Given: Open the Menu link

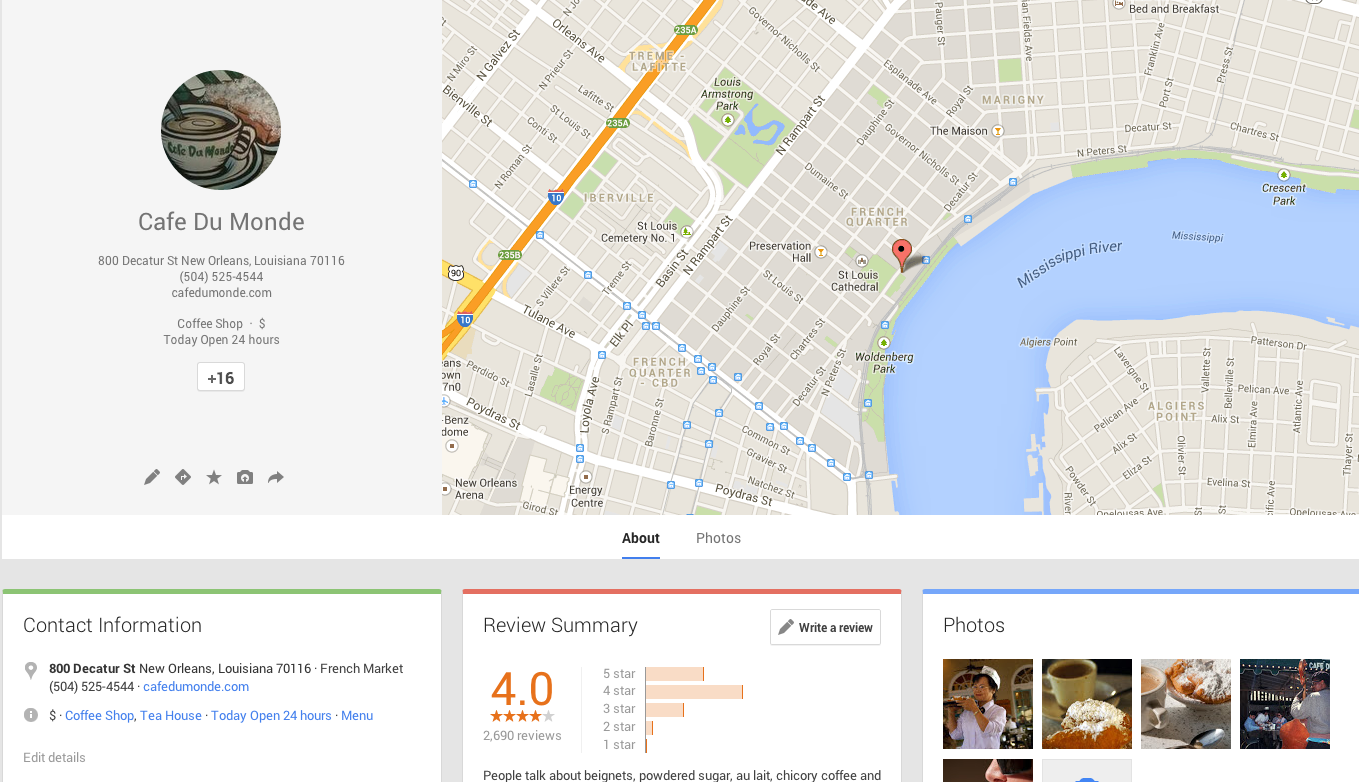Looking at the screenshot, I should tap(357, 715).
